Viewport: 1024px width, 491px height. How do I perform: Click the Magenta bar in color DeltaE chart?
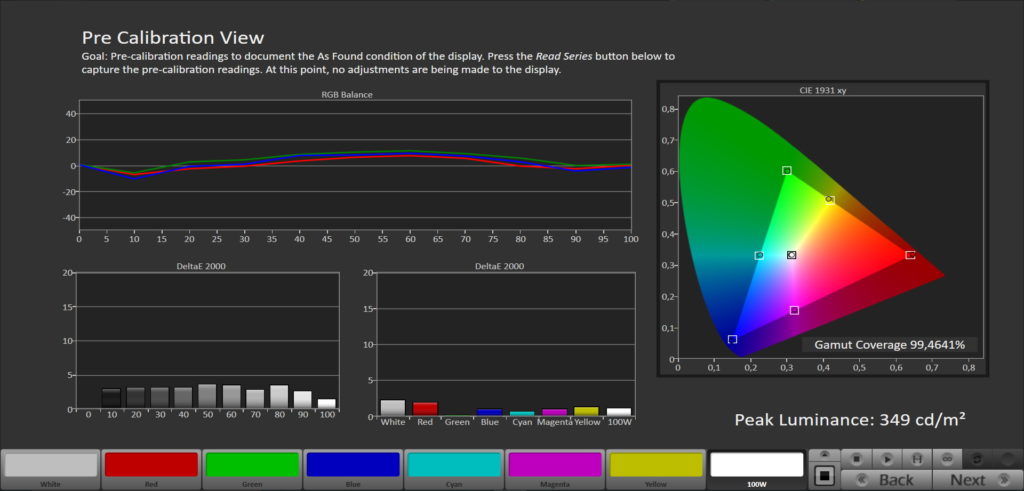[554, 413]
